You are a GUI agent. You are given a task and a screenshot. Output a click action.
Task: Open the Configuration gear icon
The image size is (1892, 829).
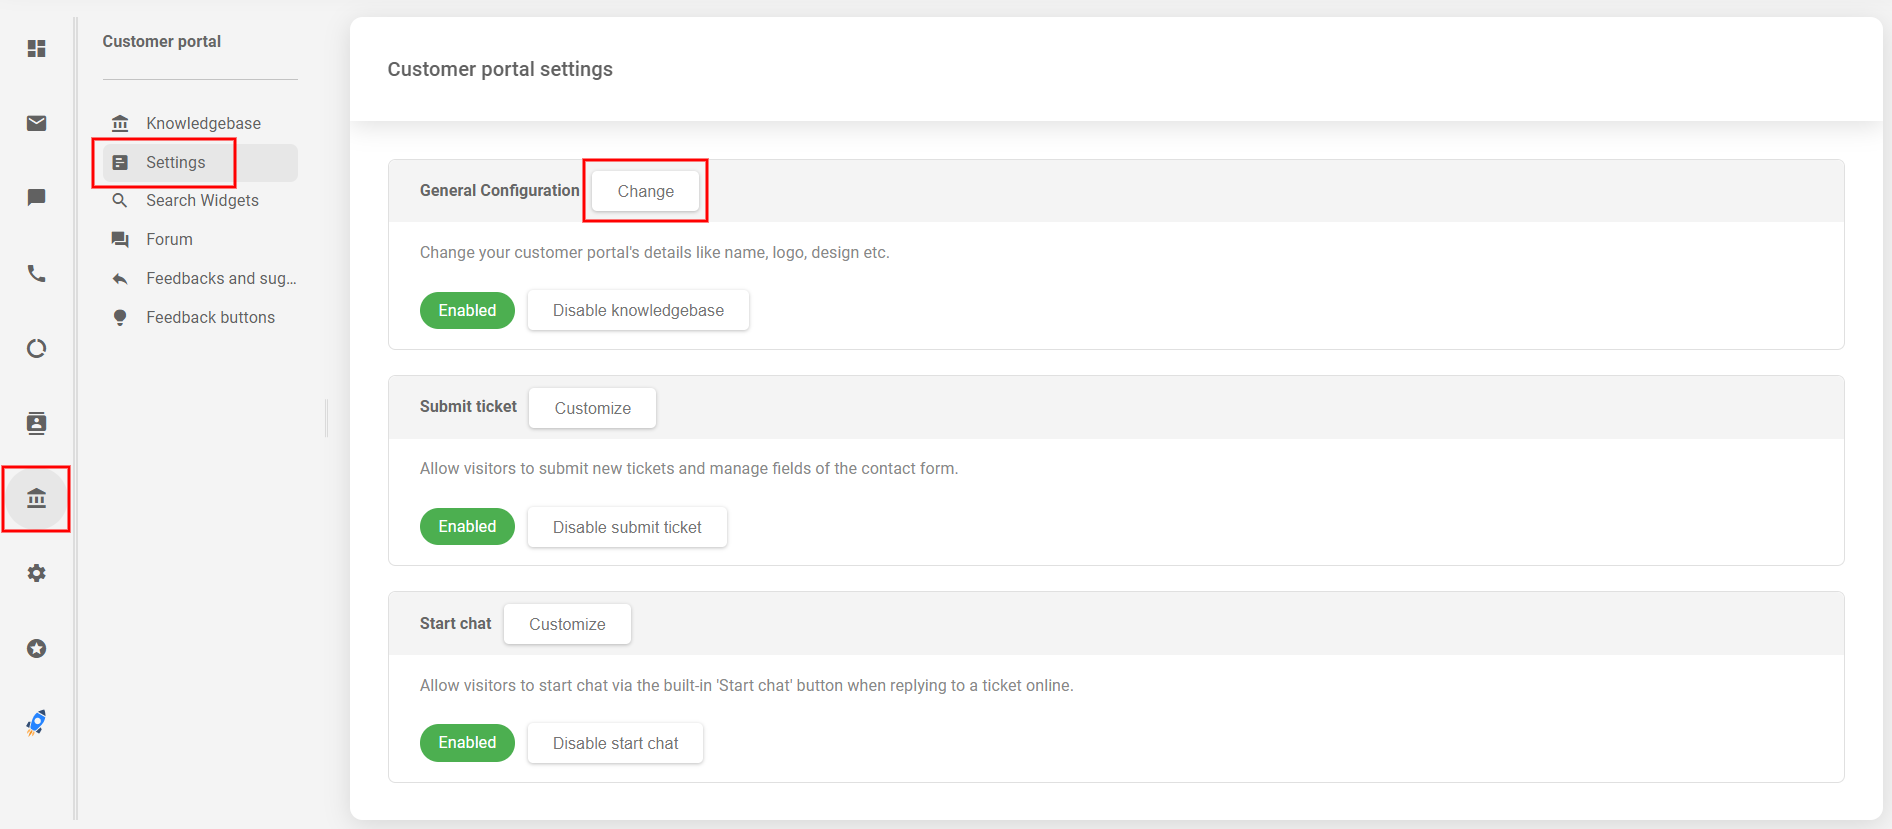pyautogui.click(x=37, y=573)
